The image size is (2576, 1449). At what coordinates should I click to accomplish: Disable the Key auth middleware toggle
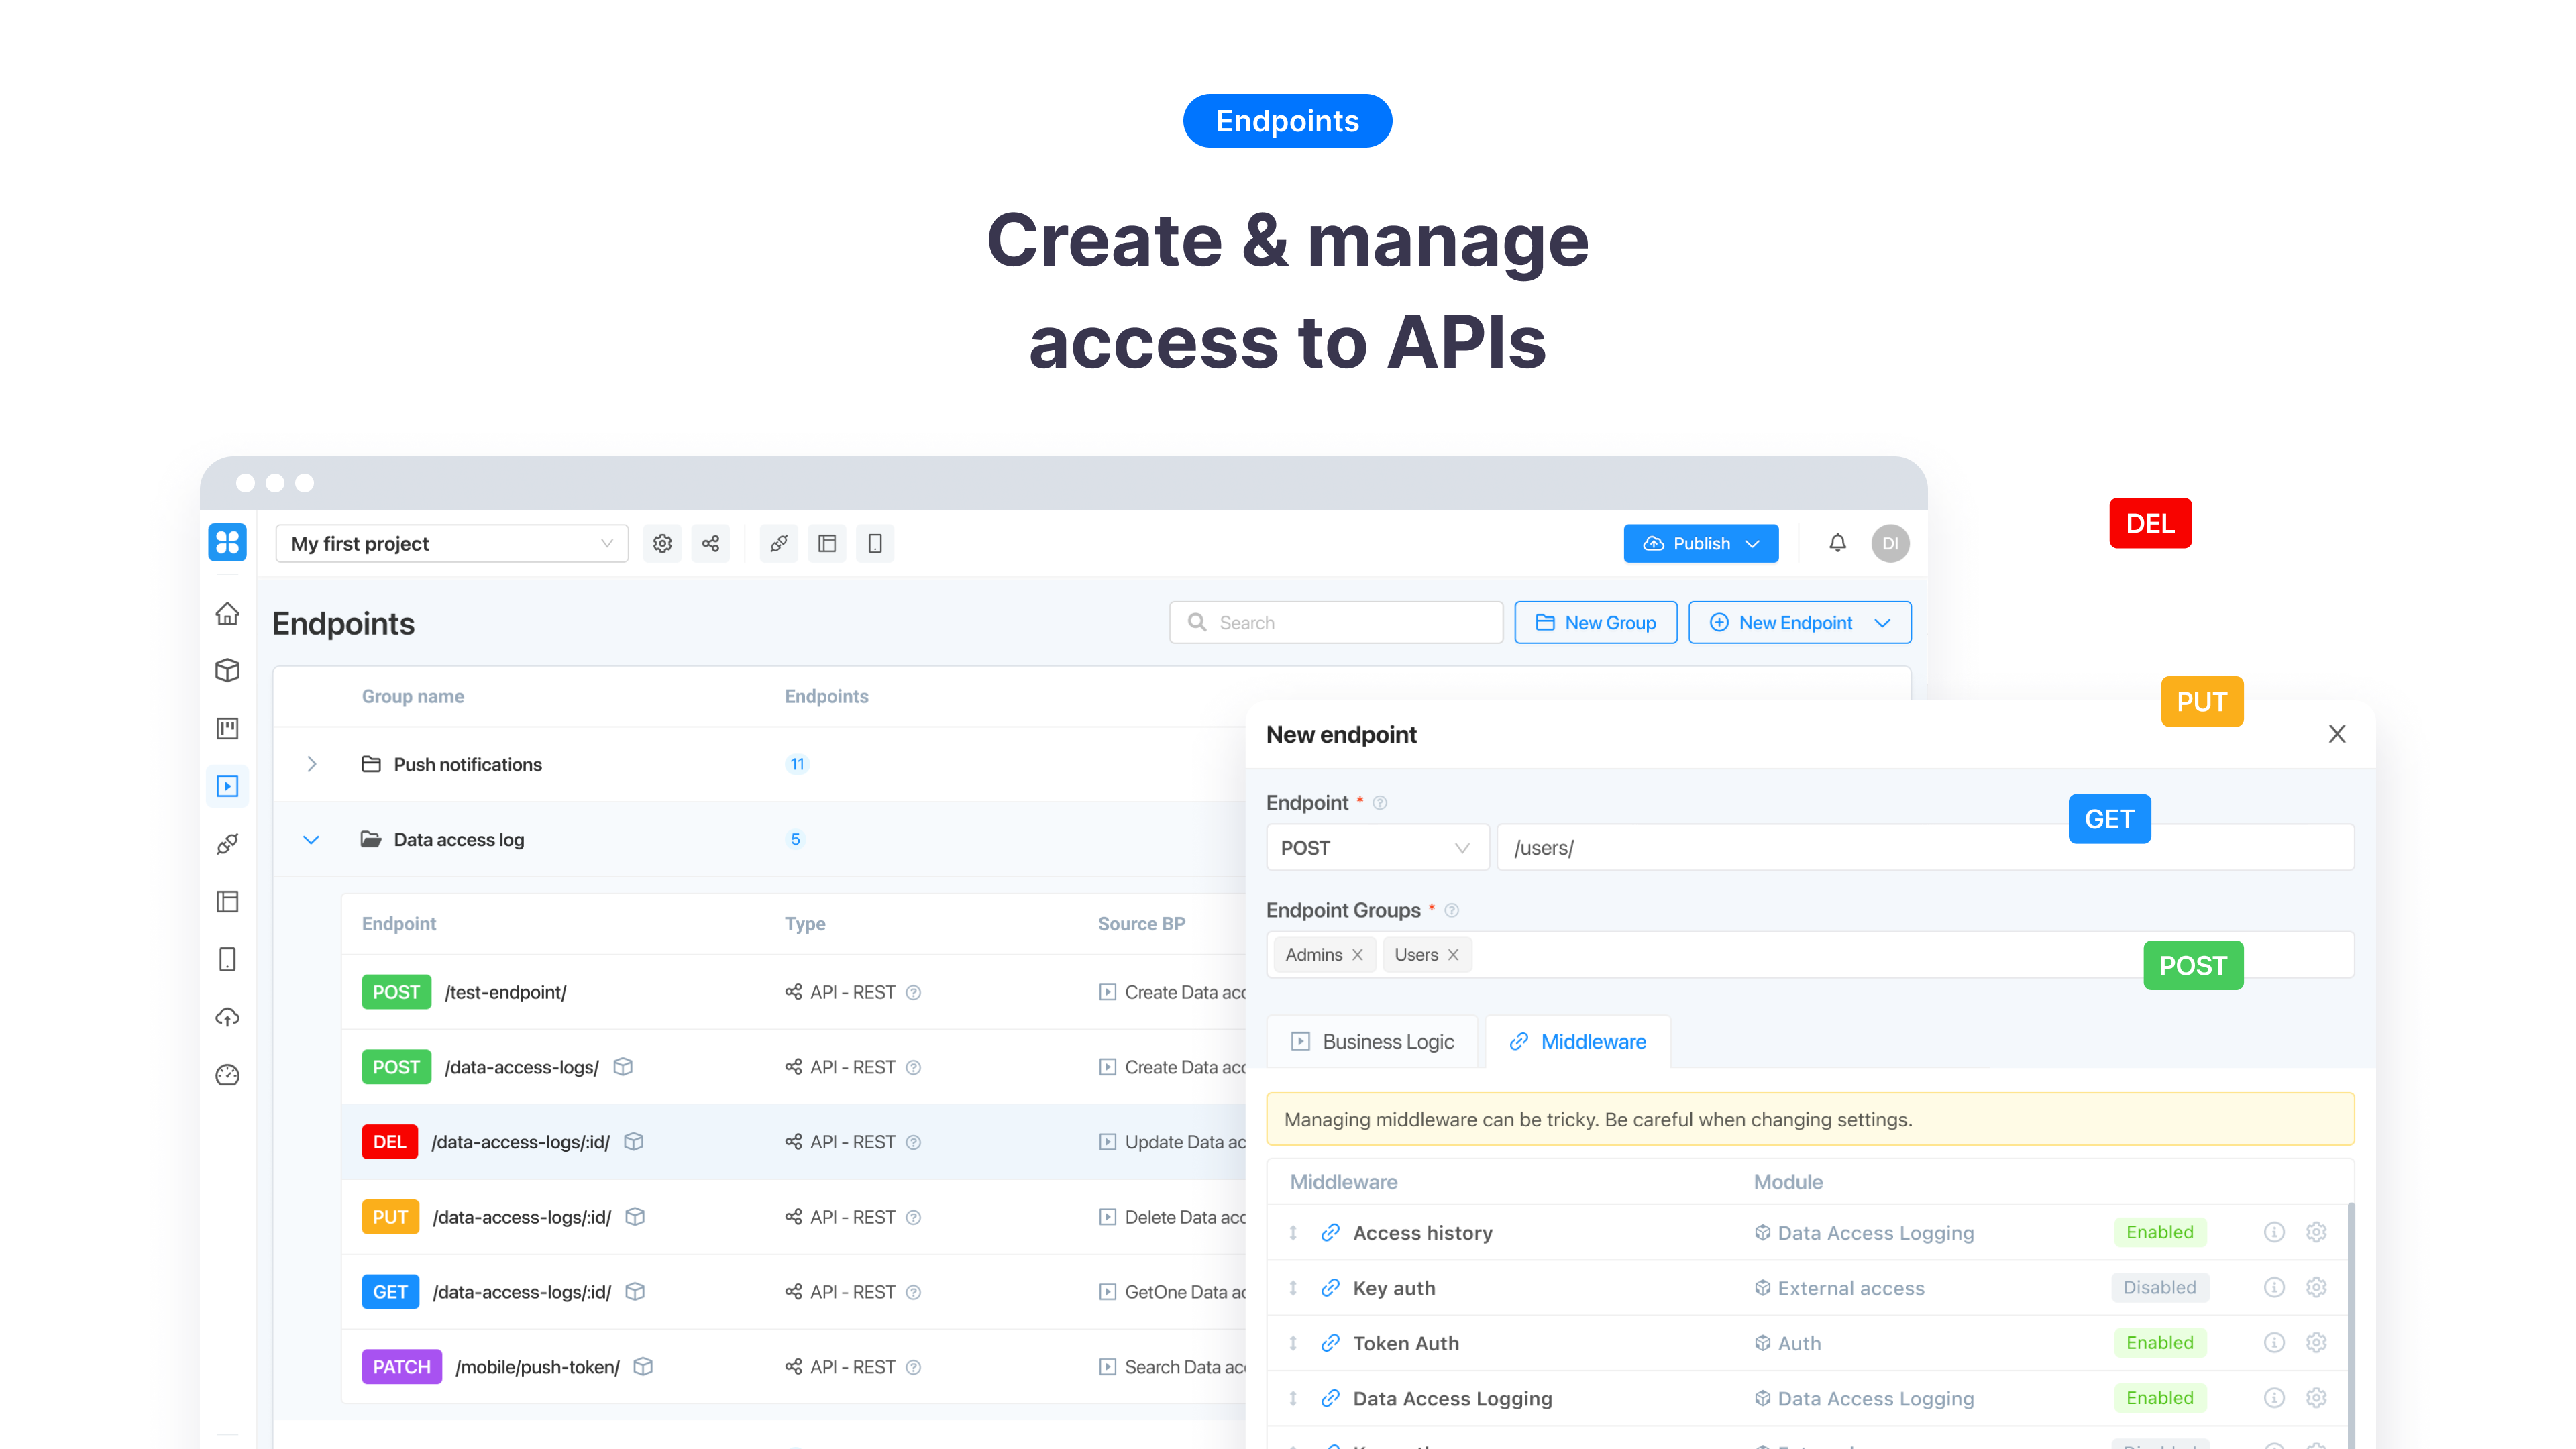[x=2159, y=1286]
